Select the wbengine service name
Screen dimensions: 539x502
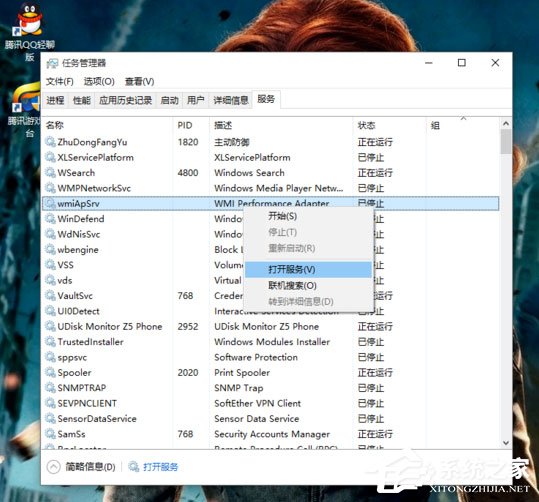78,249
